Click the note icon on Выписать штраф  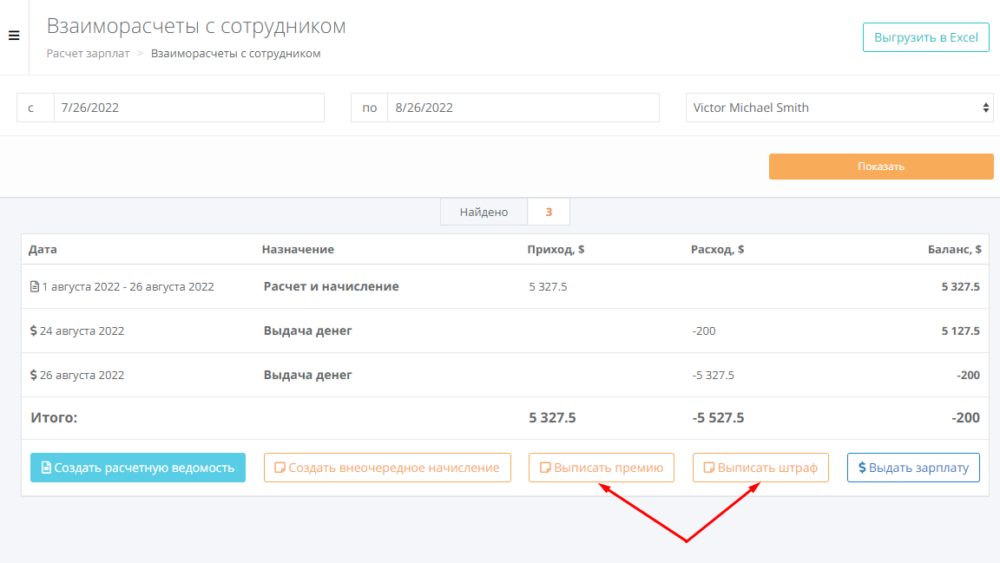tap(709, 468)
